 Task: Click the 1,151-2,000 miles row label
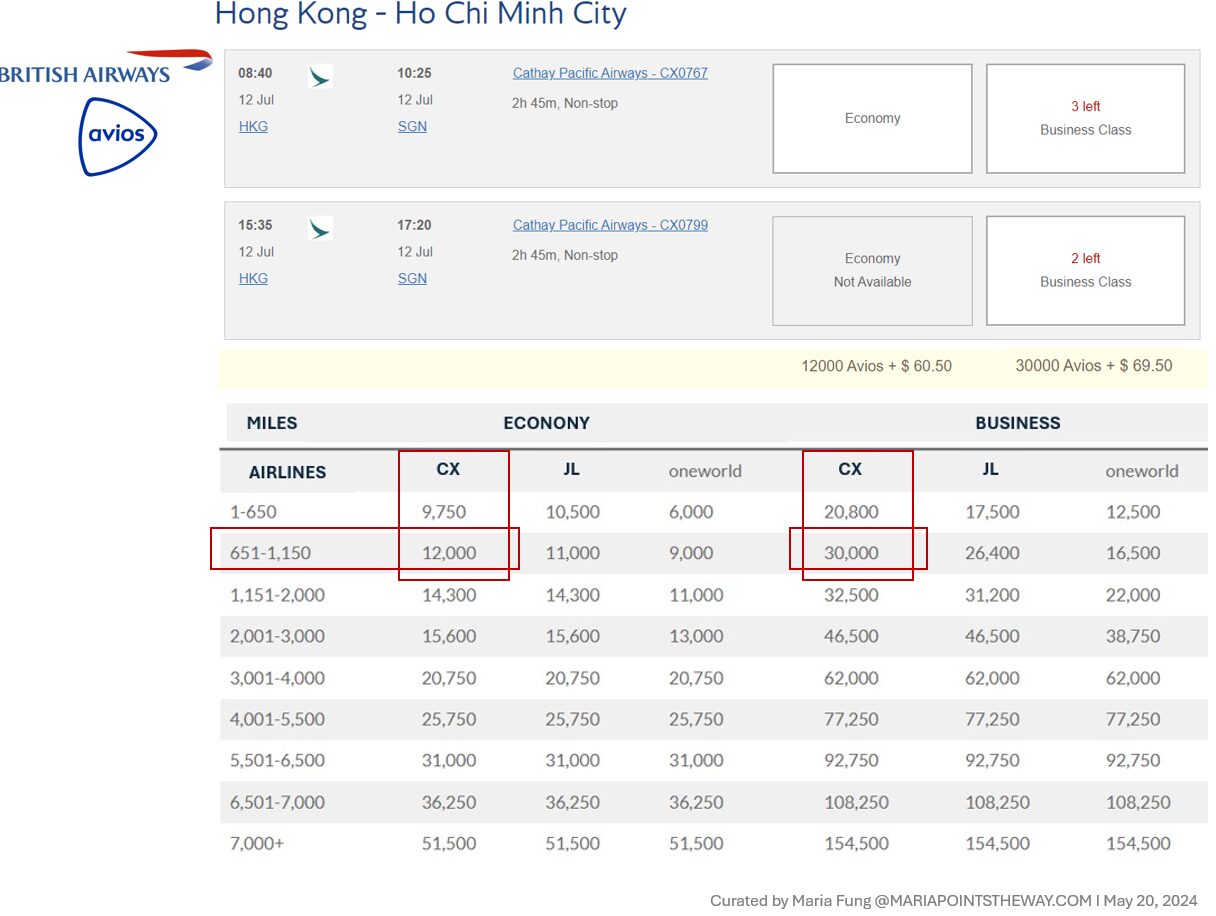[278, 595]
